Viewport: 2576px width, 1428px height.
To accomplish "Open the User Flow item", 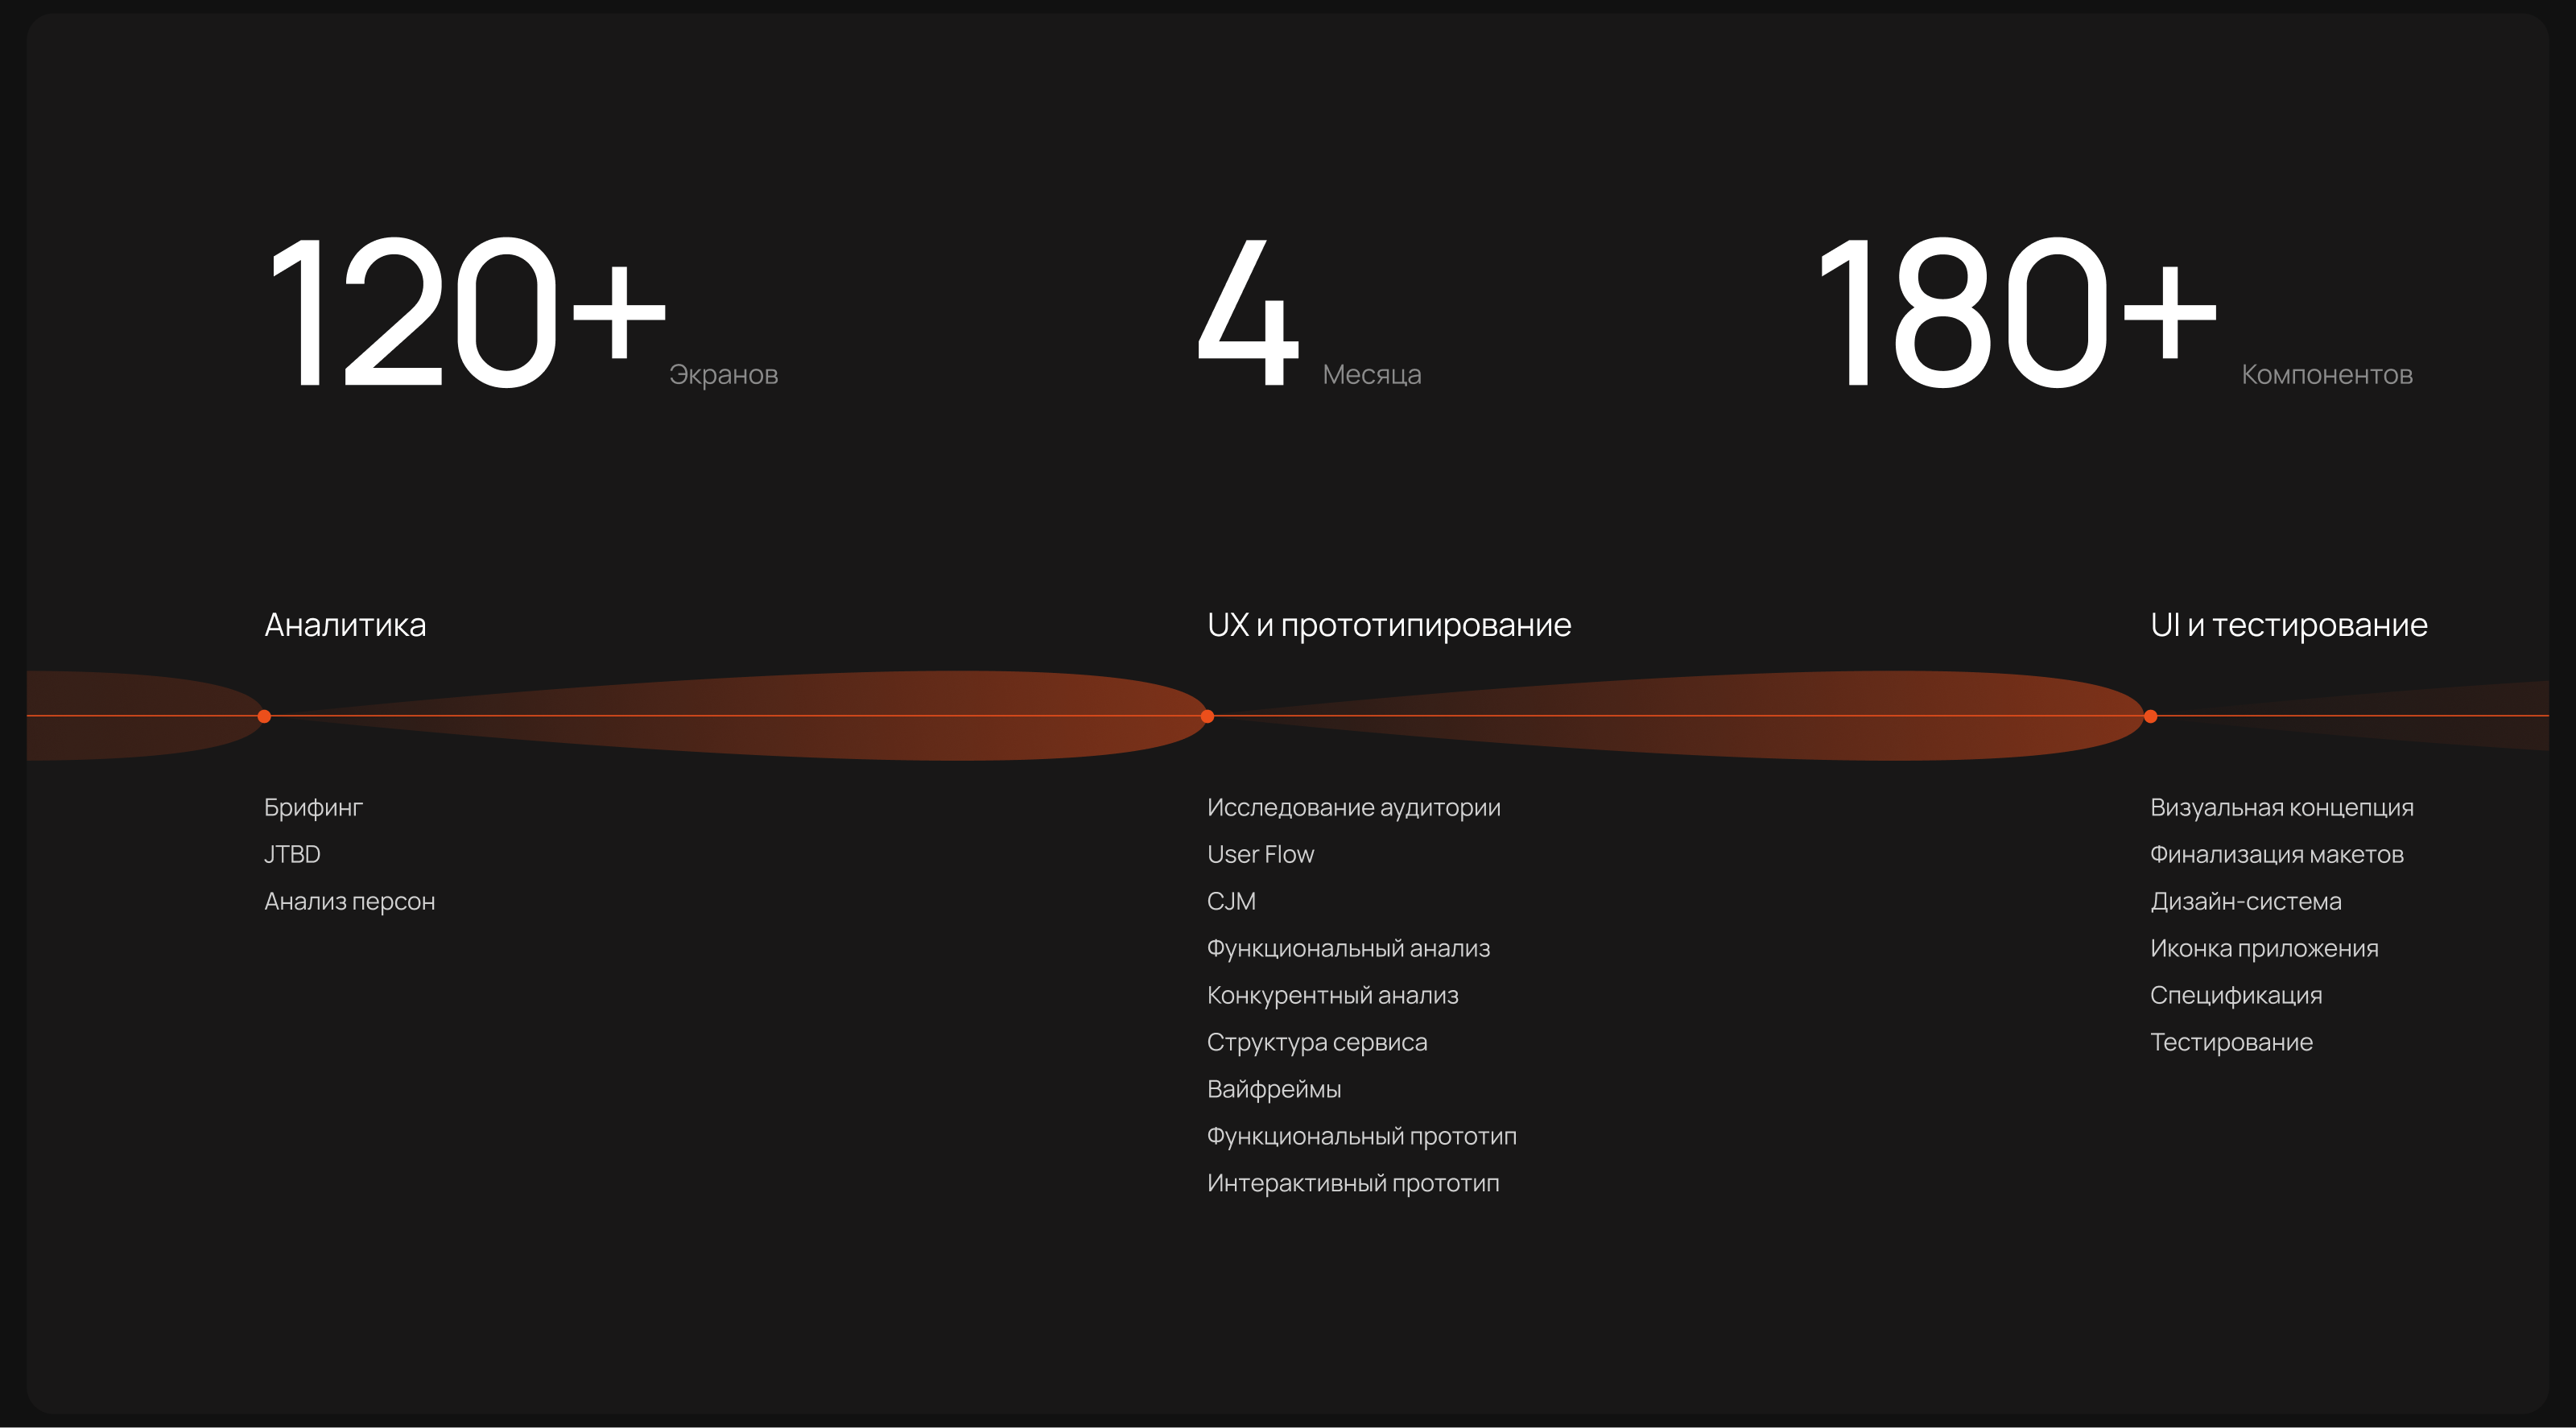I will pos(1260,854).
